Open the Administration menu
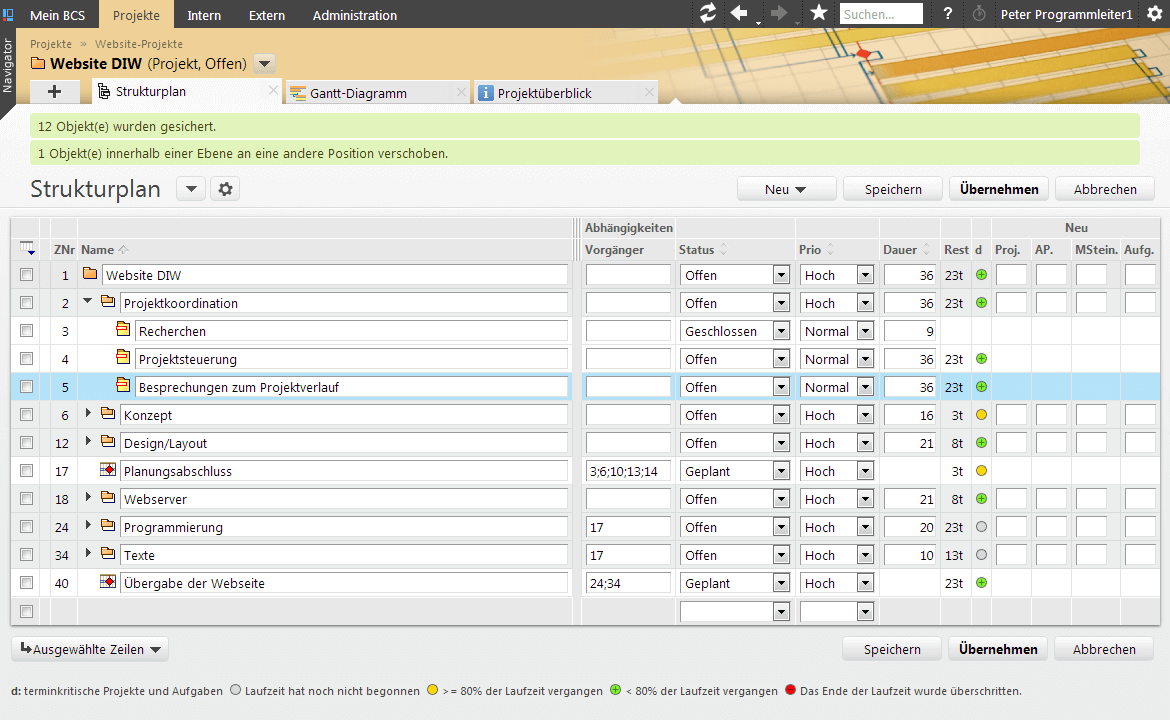This screenshot has width=1170, height=720. [x=354, y=15]
